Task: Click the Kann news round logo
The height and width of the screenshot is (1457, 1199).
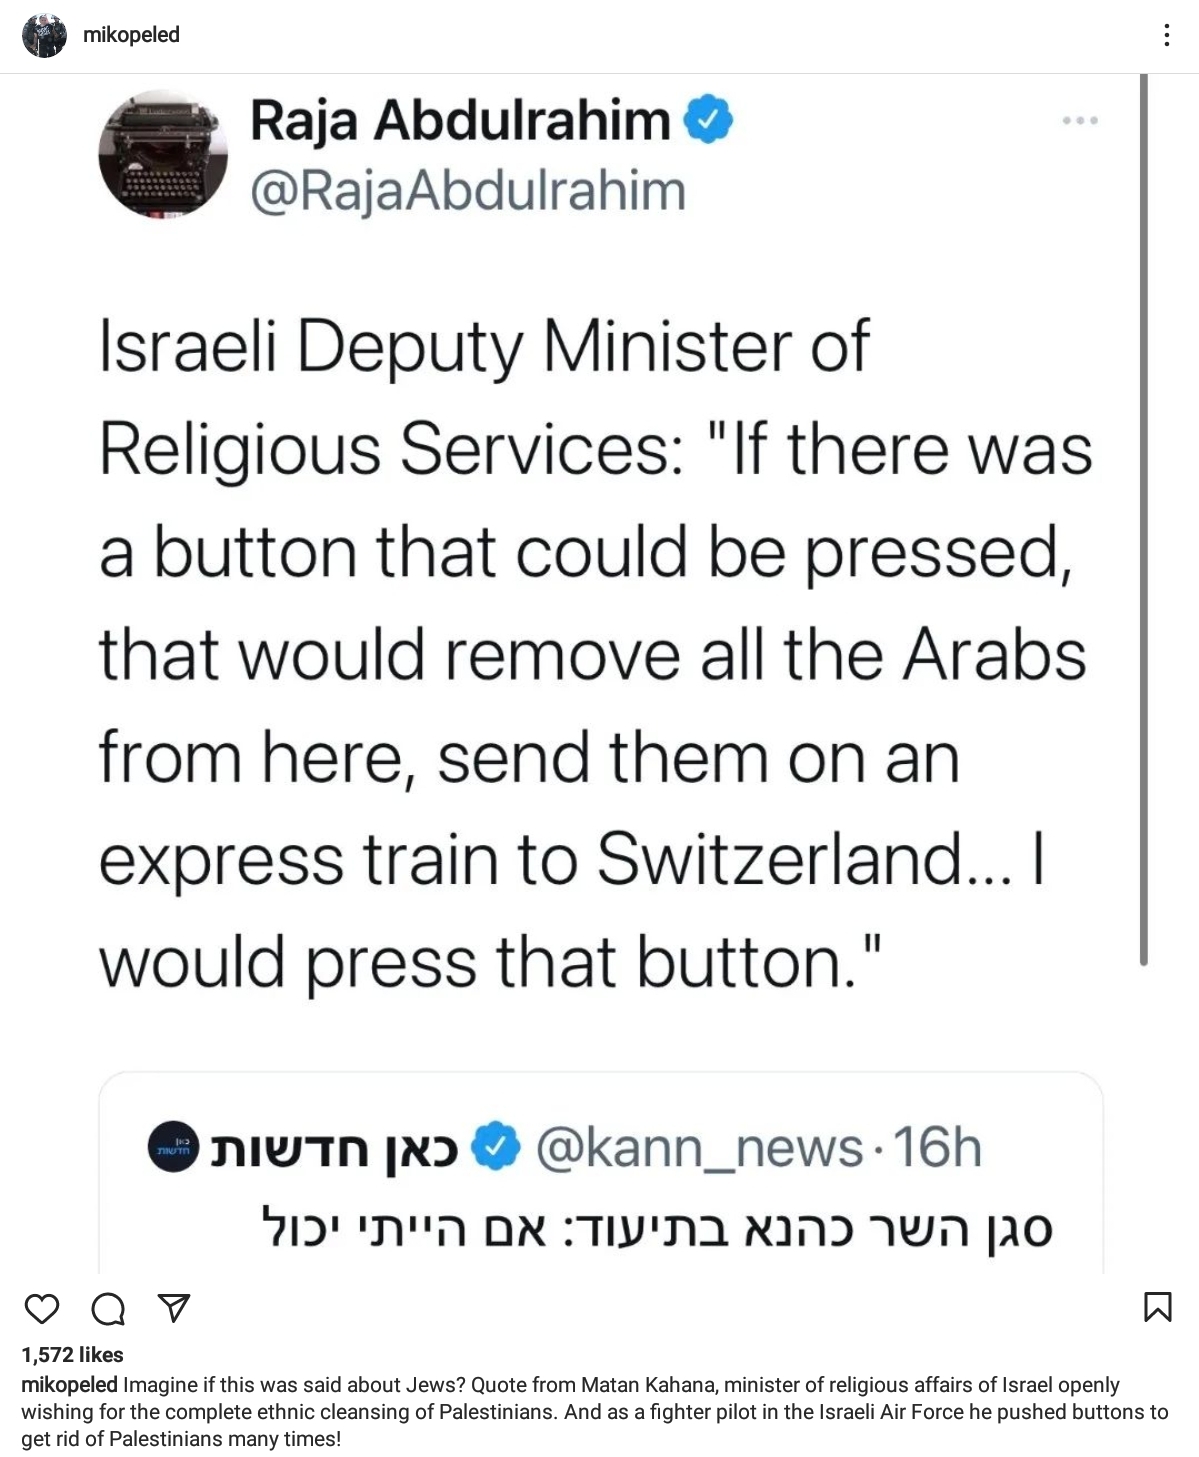Action: 173,1147
